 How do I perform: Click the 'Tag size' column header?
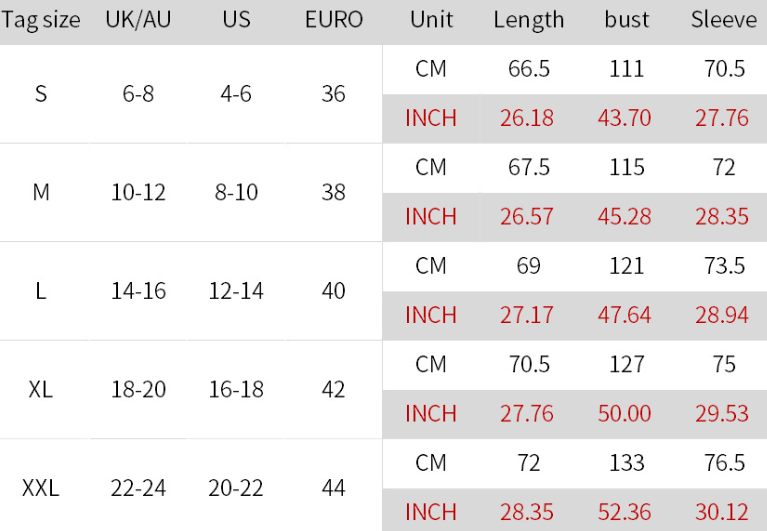tap(41, 20)
